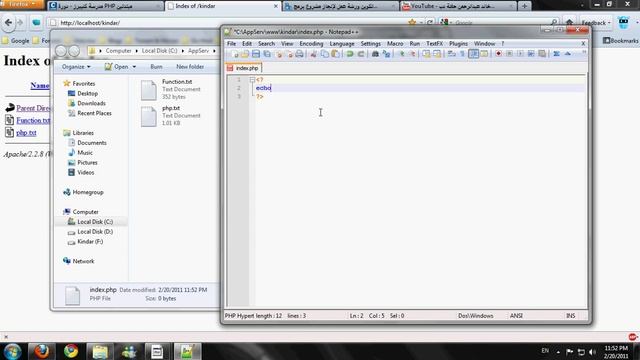Select the index.php document tab
Image resolution: width=640 pixels, height=360 pixels.
point(243,68)
